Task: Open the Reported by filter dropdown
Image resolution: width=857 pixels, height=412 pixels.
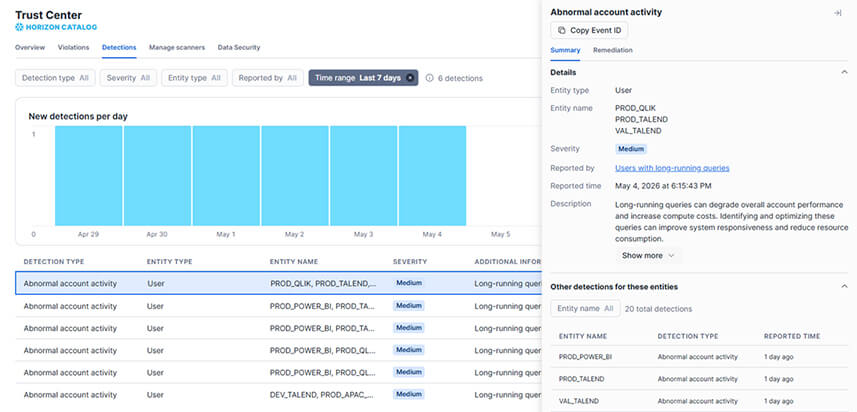Action: tap(268, 78)
